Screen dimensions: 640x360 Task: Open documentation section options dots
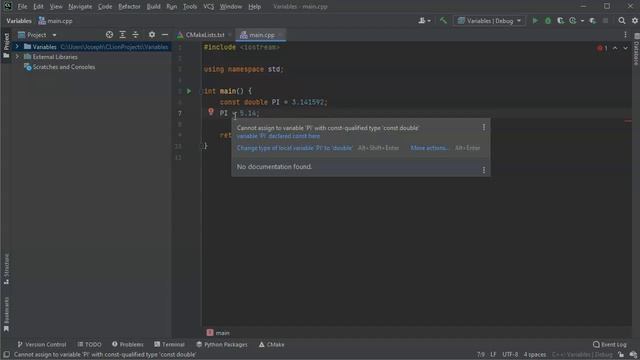tap(484, 170)
